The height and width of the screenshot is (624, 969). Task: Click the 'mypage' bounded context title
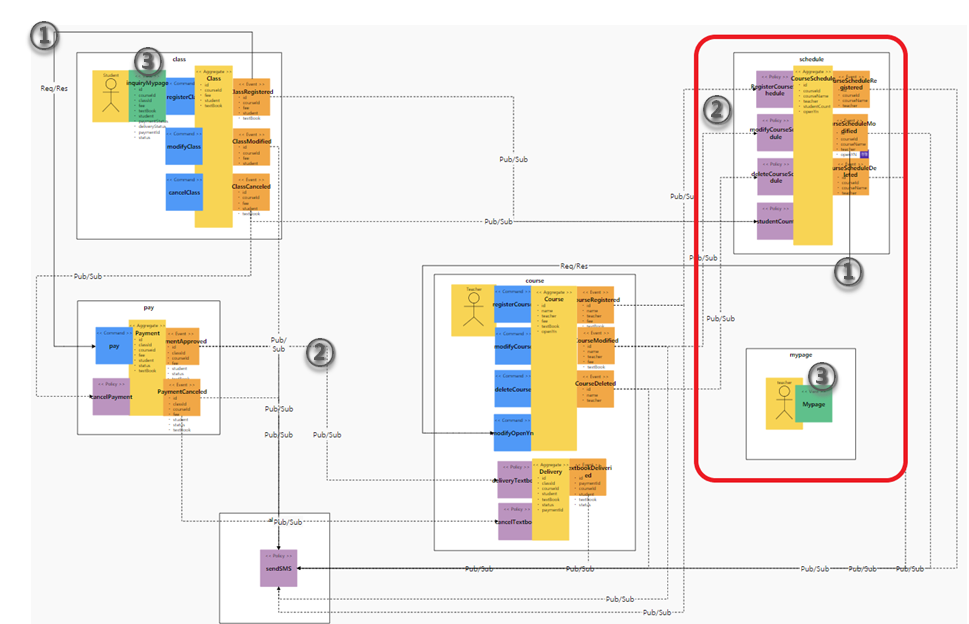point(801,355)
